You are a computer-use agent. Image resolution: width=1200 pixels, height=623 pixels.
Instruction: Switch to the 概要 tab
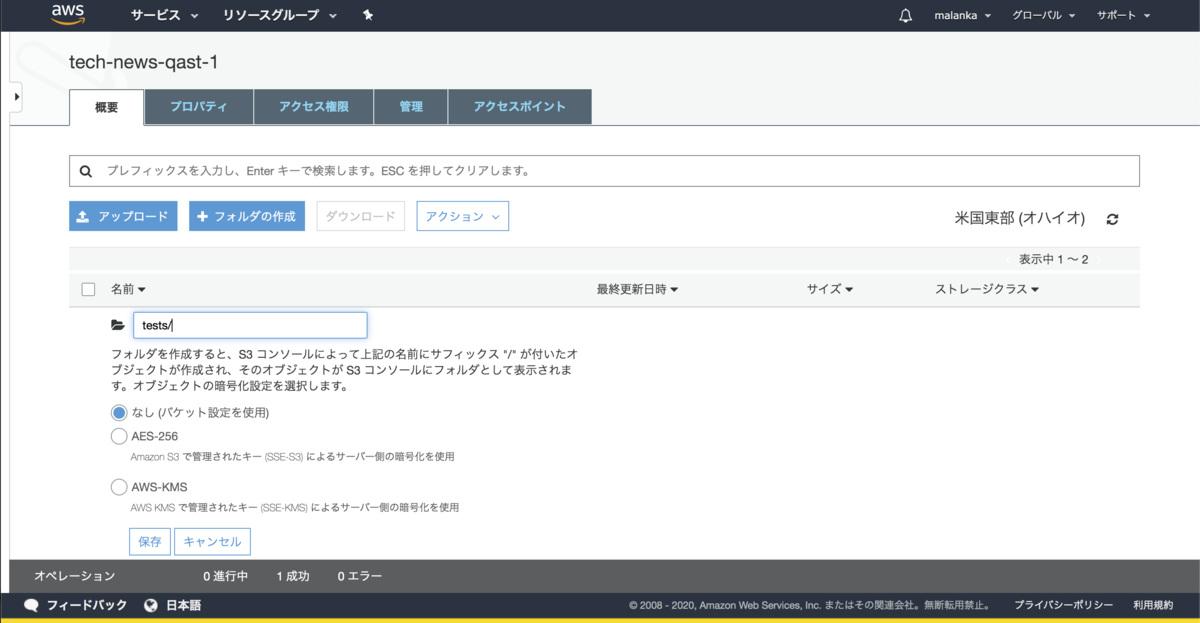[x=107, y=107]
